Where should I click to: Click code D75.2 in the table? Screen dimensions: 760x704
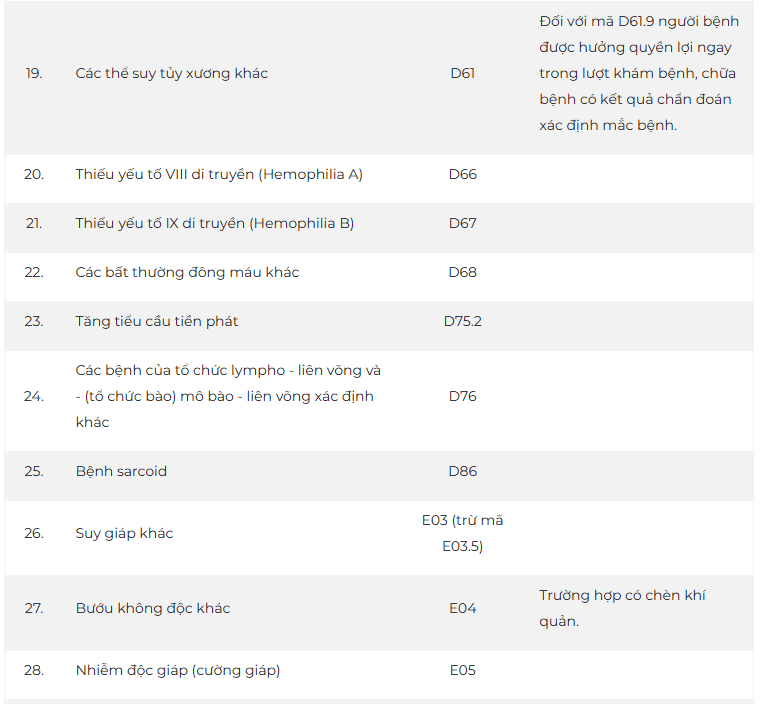(x=462, y=321)
